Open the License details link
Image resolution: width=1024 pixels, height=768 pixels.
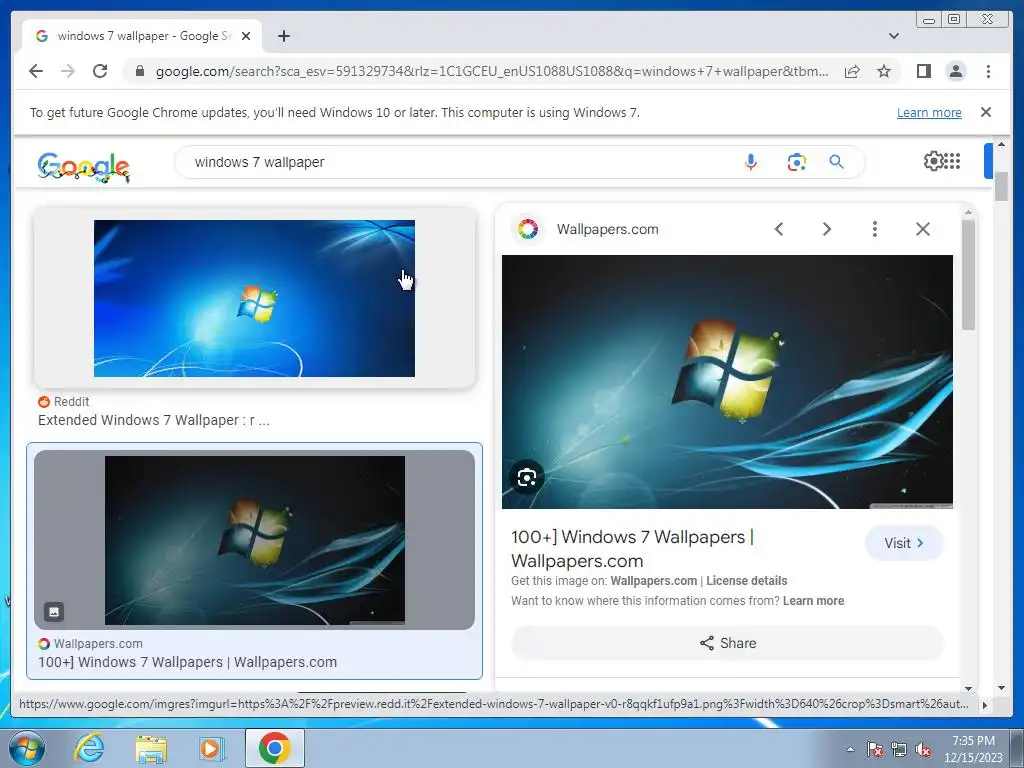click(746, 581)
